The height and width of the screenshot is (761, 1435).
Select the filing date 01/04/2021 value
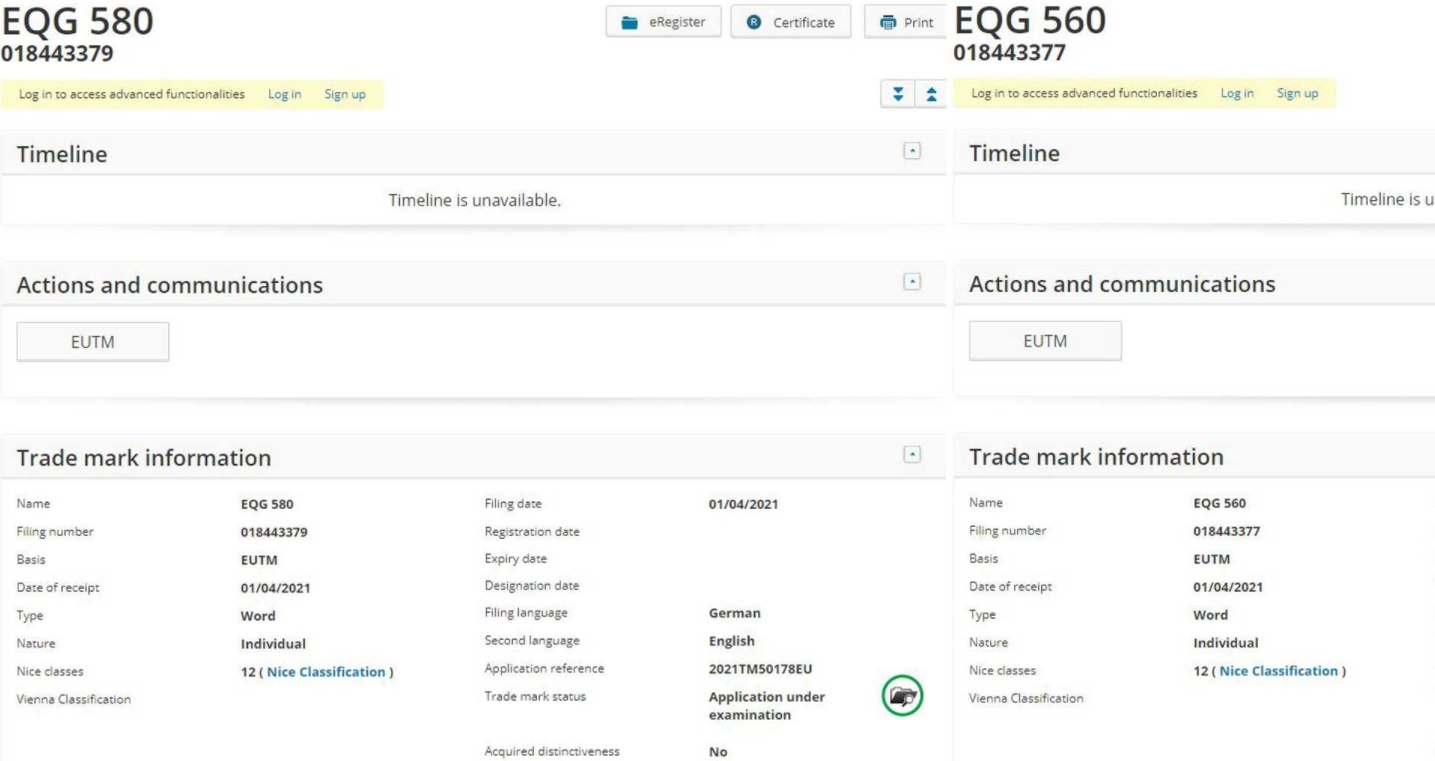(x=743, y=504)
